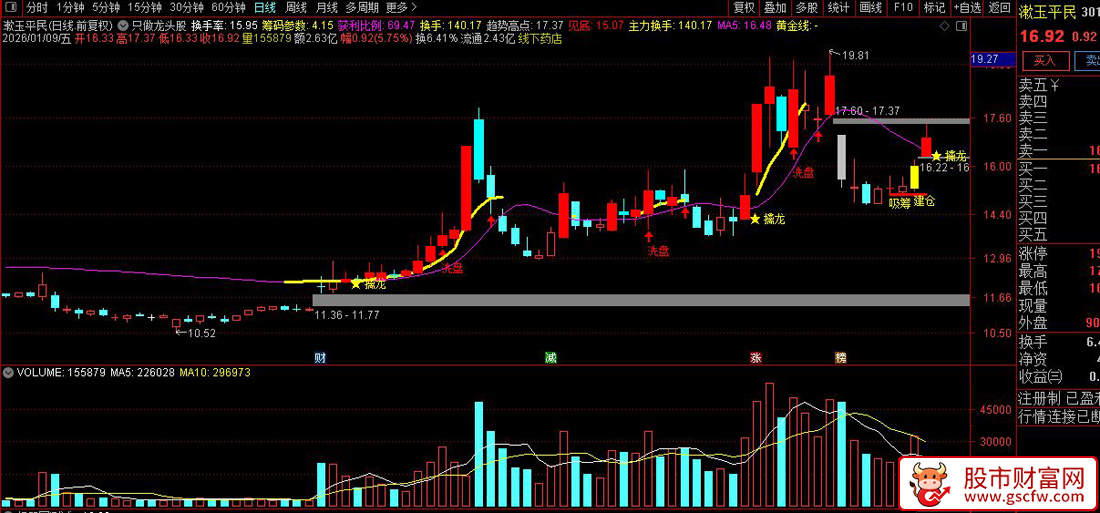Viewport: 1100px width, 513px height.
Task: Click the 17.60 - 17.37 gap label
Action: [x=867, y=111]
